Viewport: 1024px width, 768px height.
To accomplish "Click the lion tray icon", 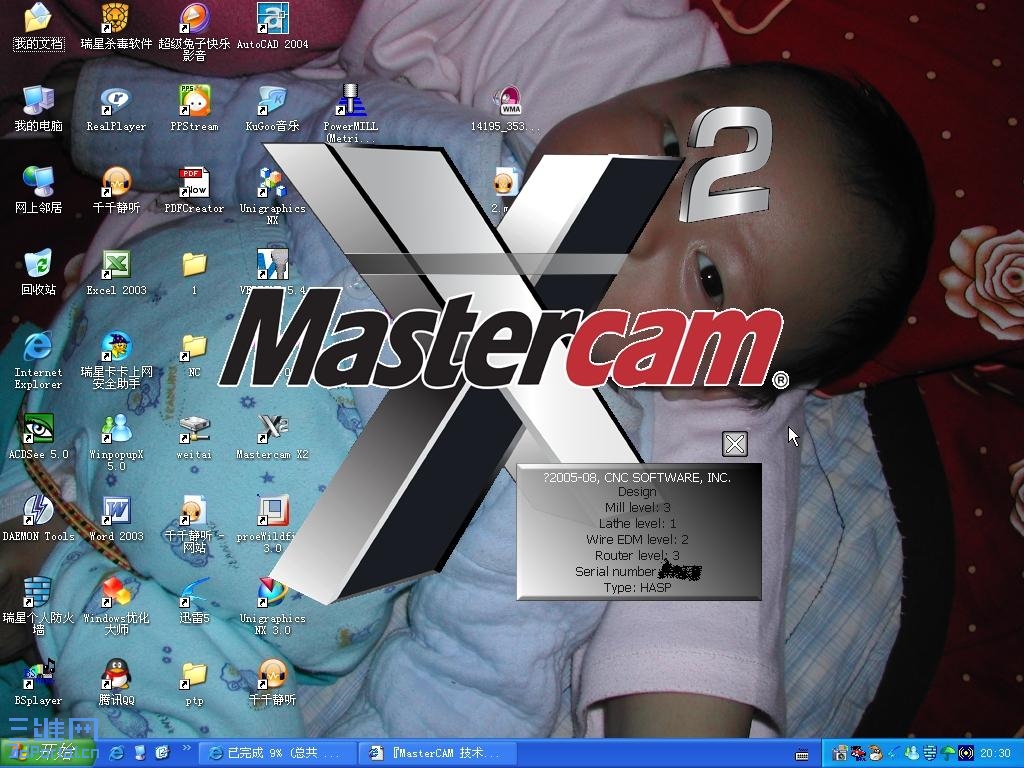I will click(876, 754).
